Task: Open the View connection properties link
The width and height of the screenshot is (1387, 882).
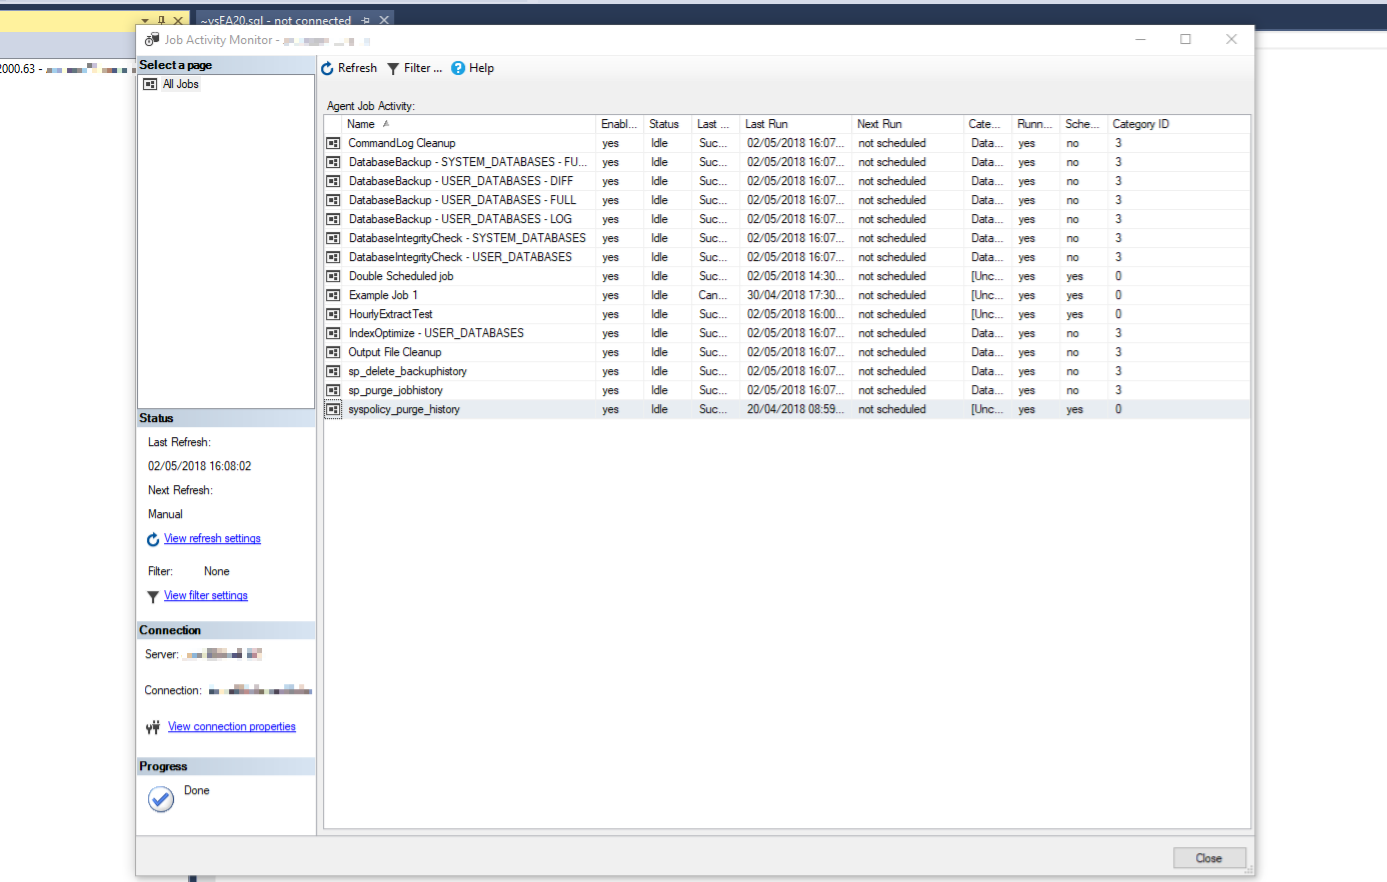Action: click(231, 727)
